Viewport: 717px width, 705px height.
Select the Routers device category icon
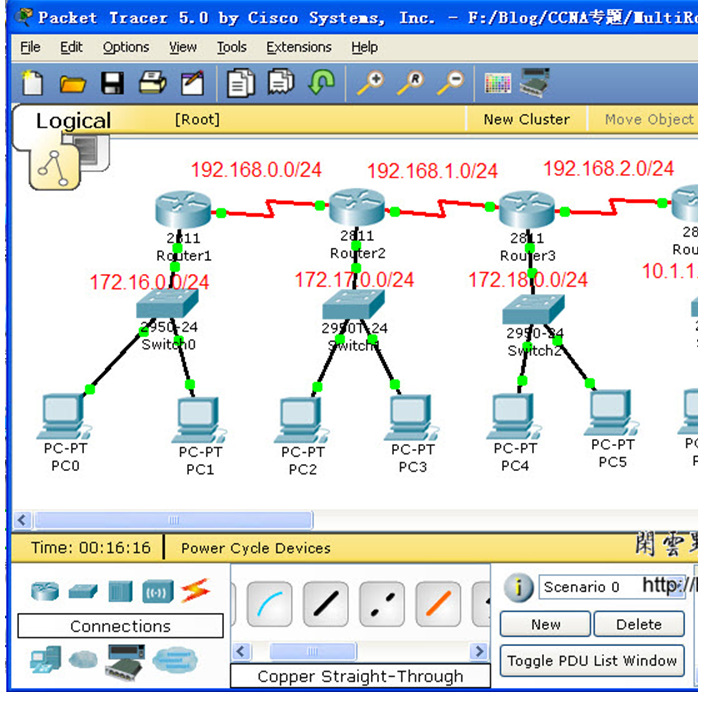coord(45,591)
